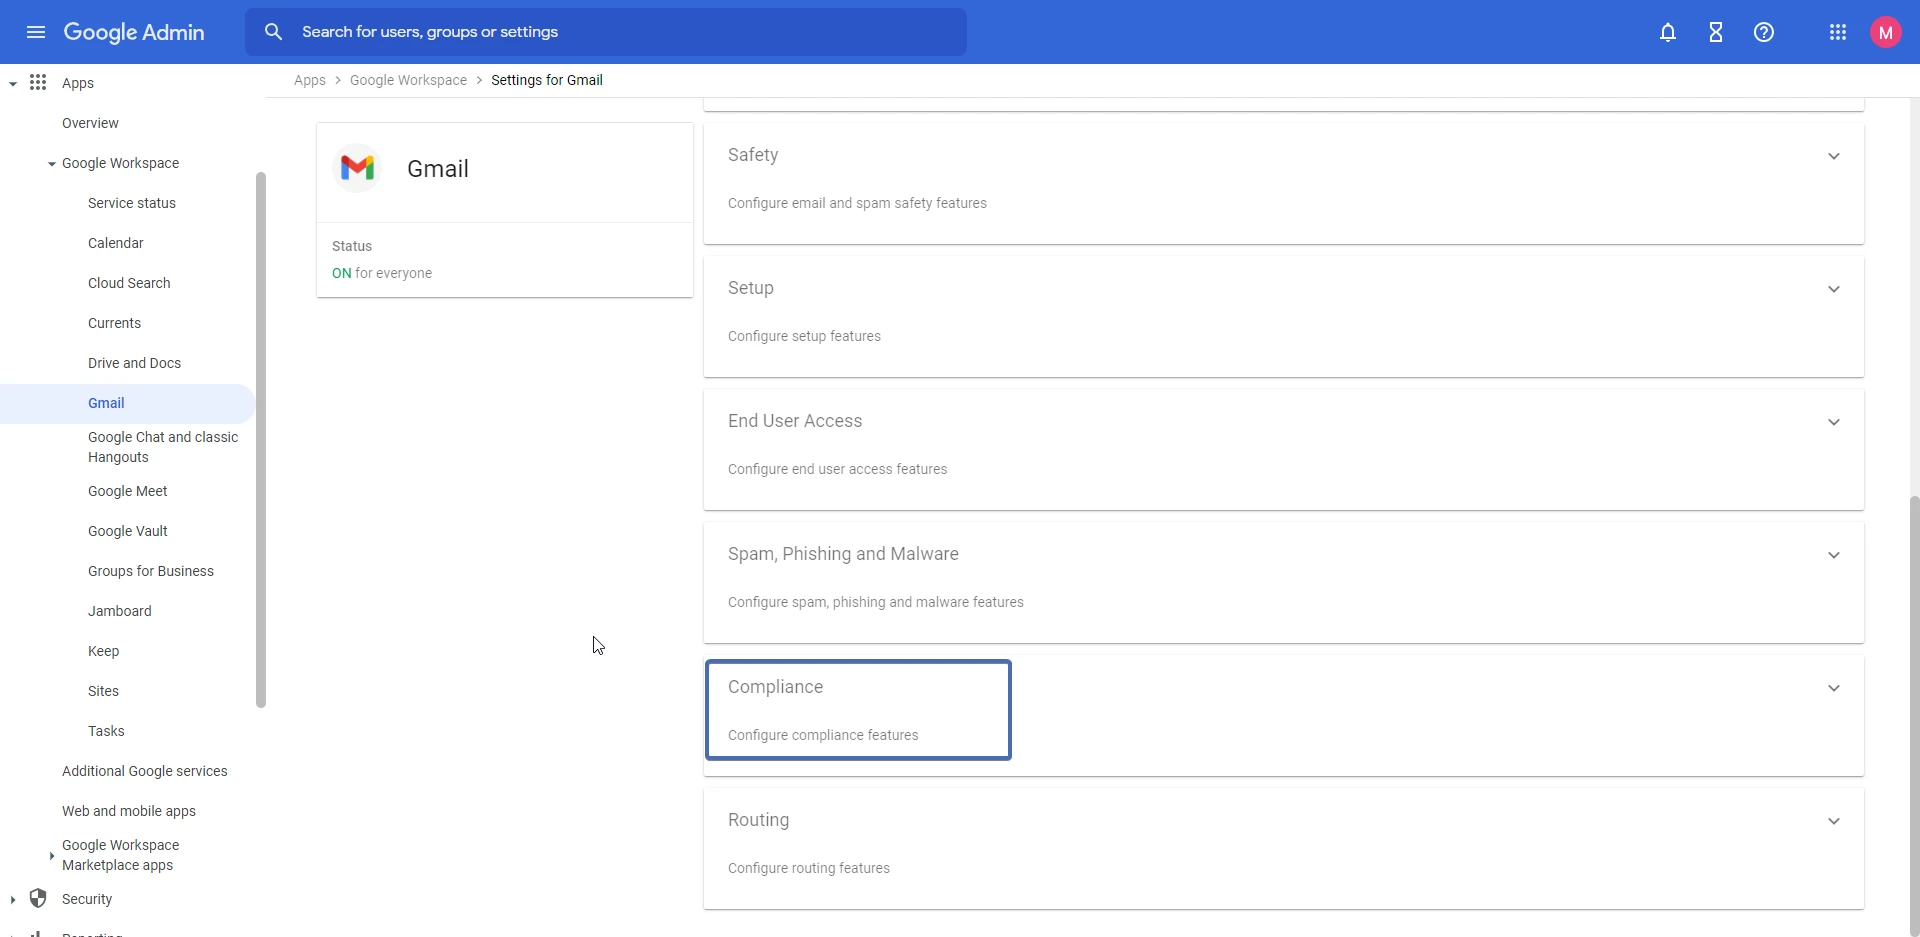
Task: Click the notifications bell icon
Action: click(x=1667, y=32)
